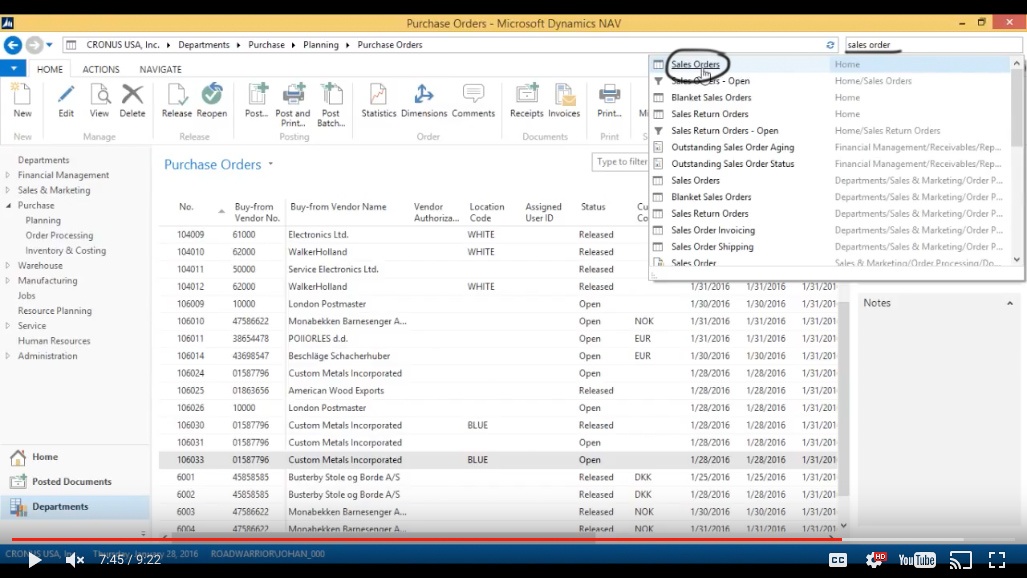Click the Edit pencil icon

(66, 96)
